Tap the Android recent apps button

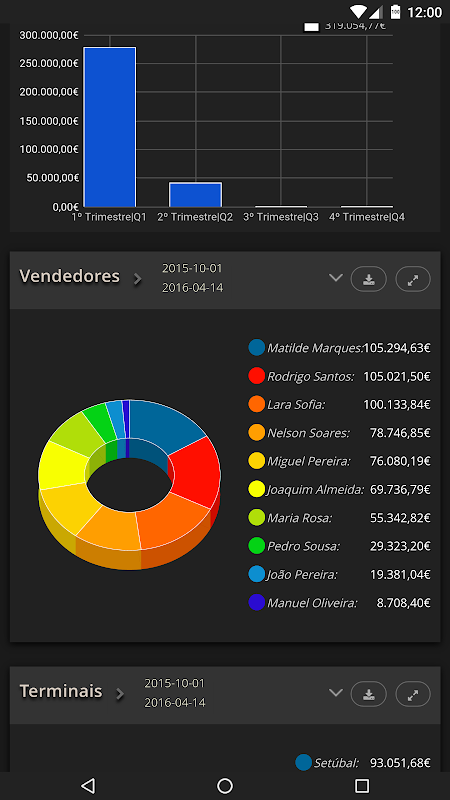click(362, 785)
